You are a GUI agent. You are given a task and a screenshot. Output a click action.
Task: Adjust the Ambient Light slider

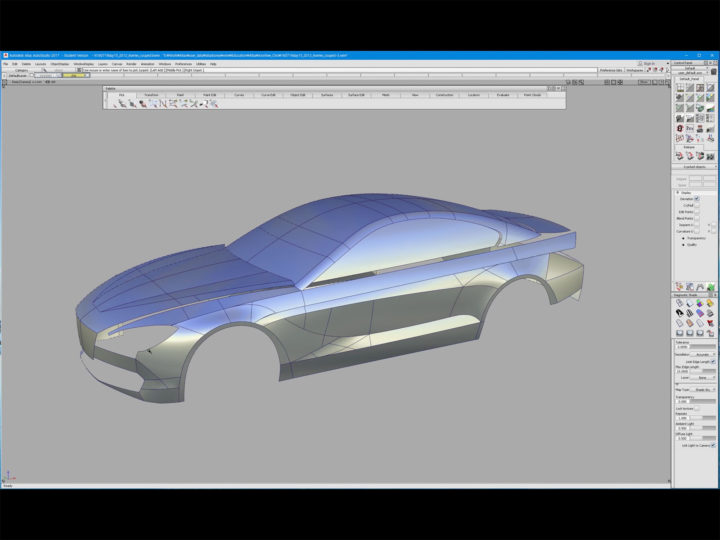pyautogui.click(x=703, y=428)
